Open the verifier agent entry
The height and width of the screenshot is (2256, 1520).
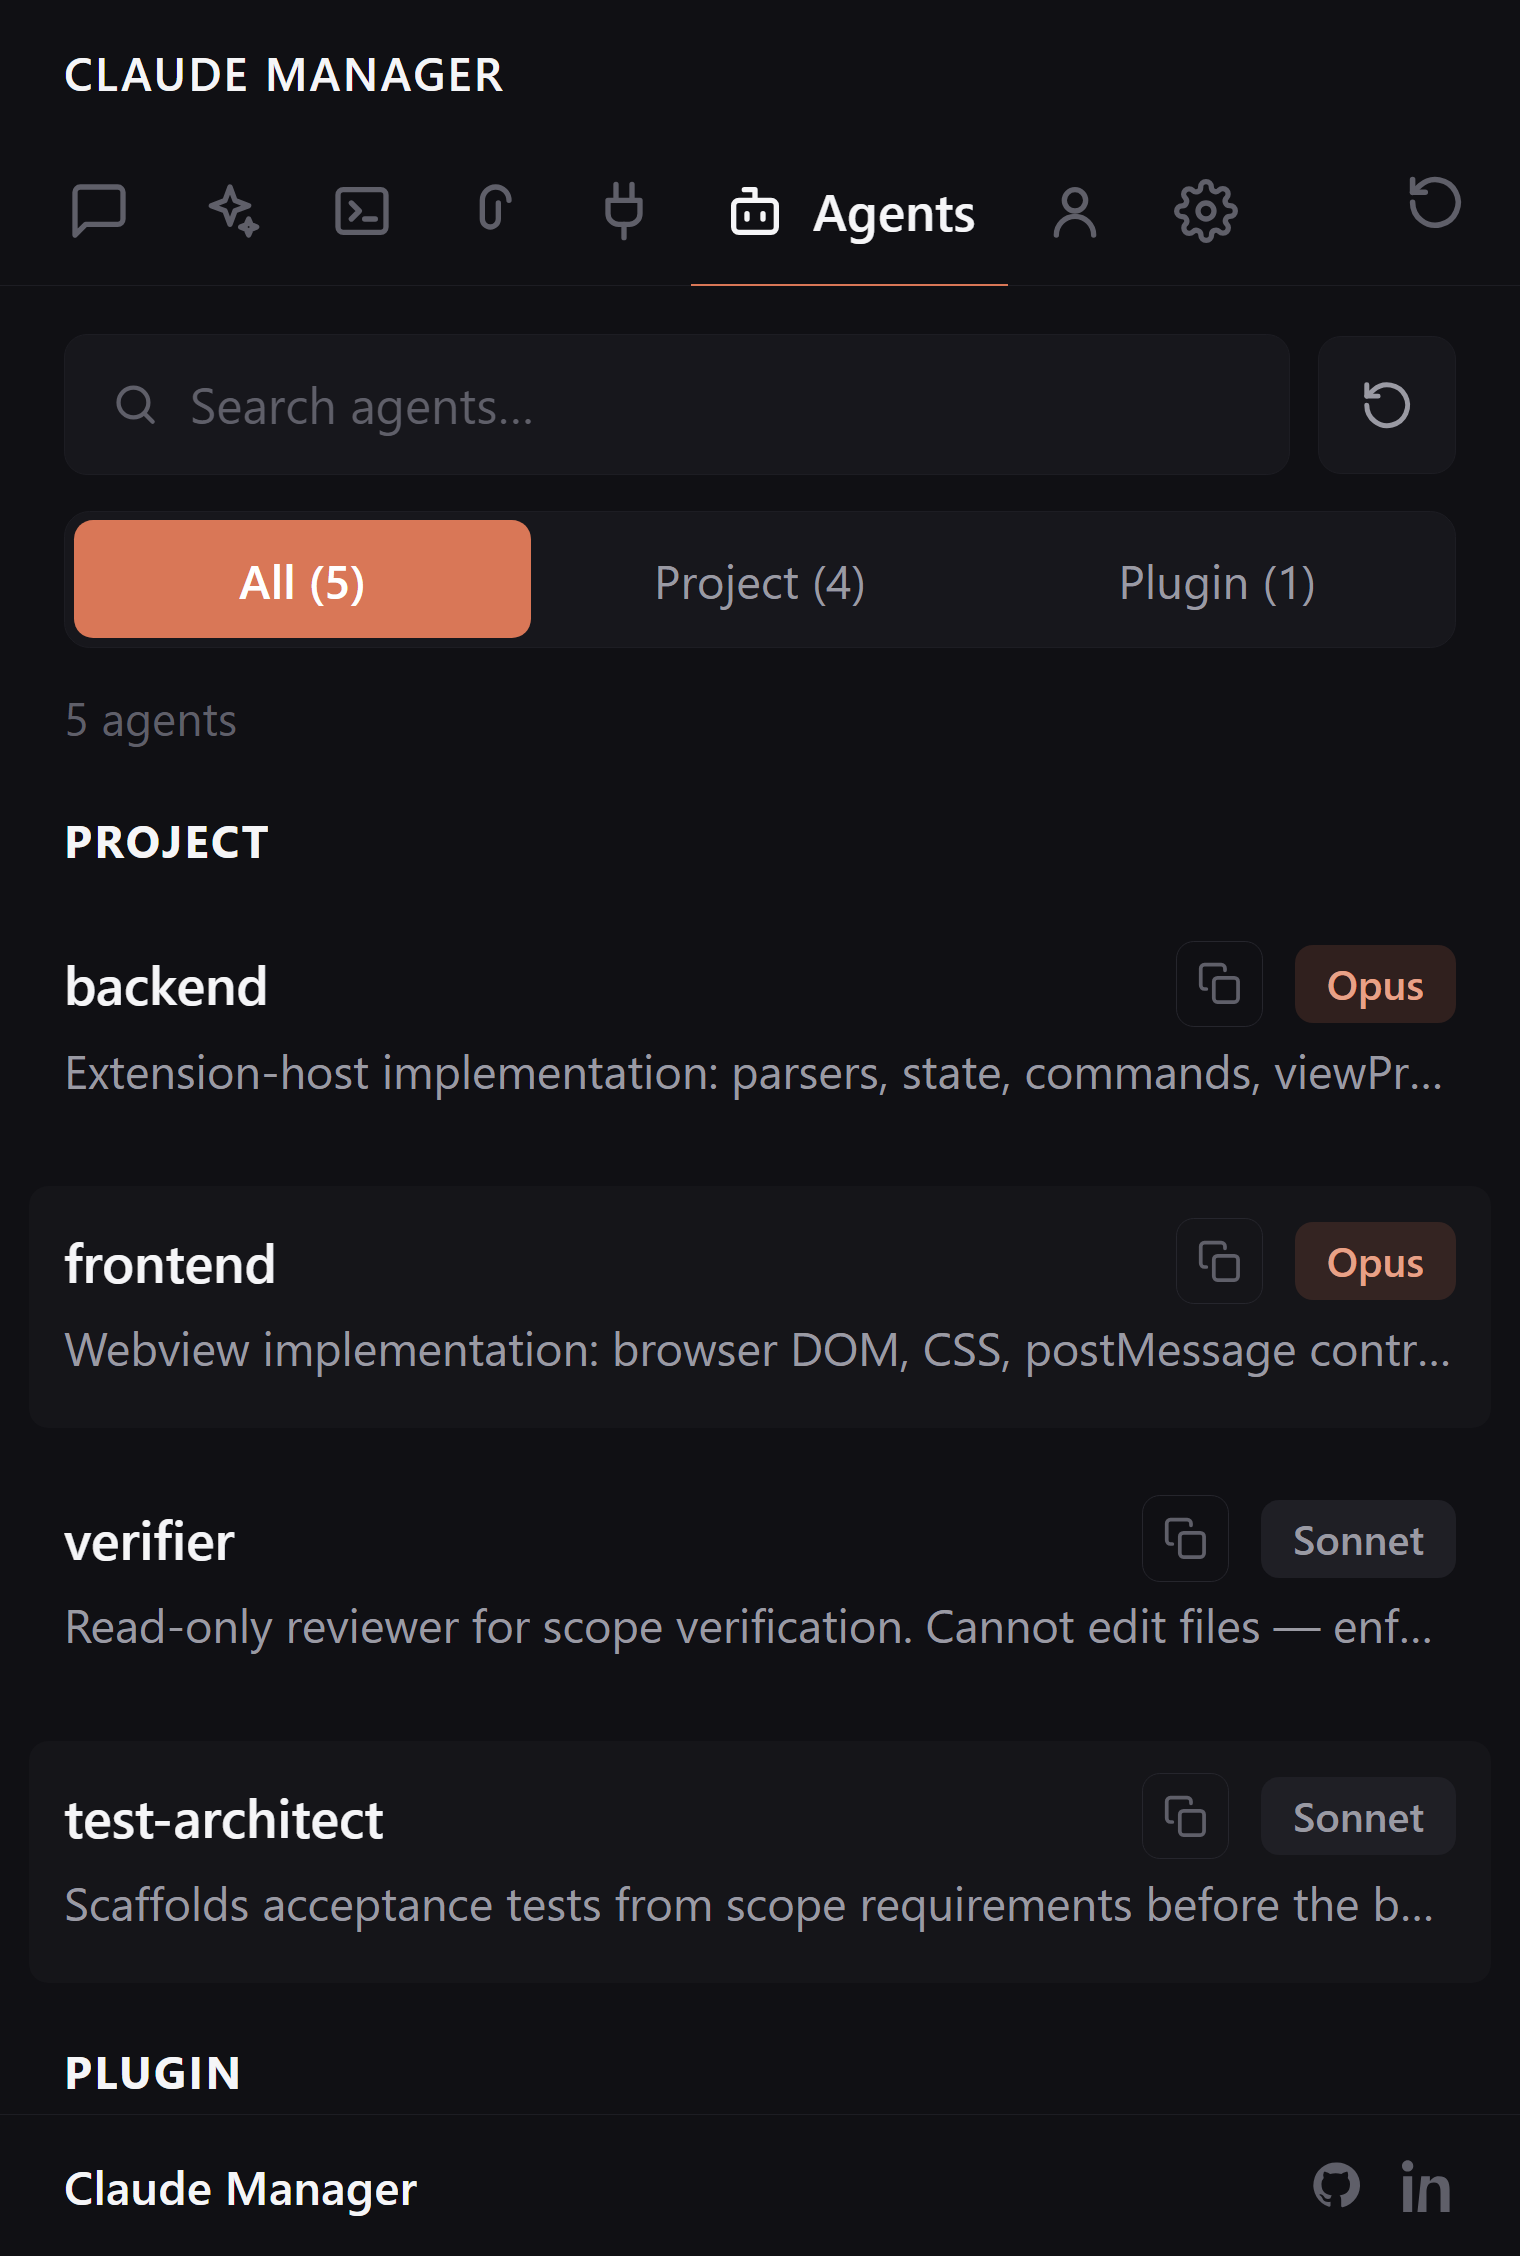click(760, 1584)
